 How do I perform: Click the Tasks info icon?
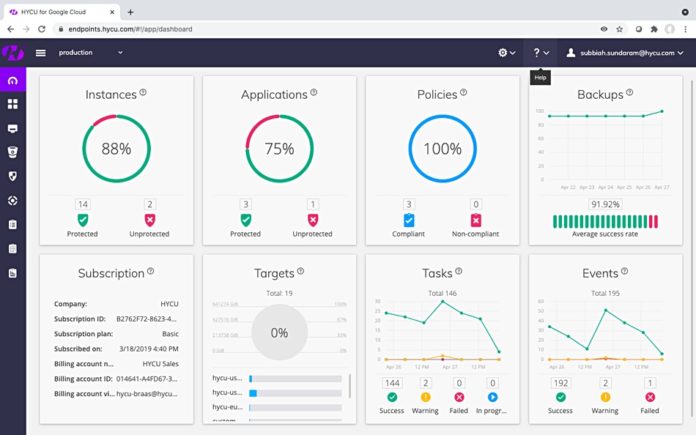tap(459, 271)
